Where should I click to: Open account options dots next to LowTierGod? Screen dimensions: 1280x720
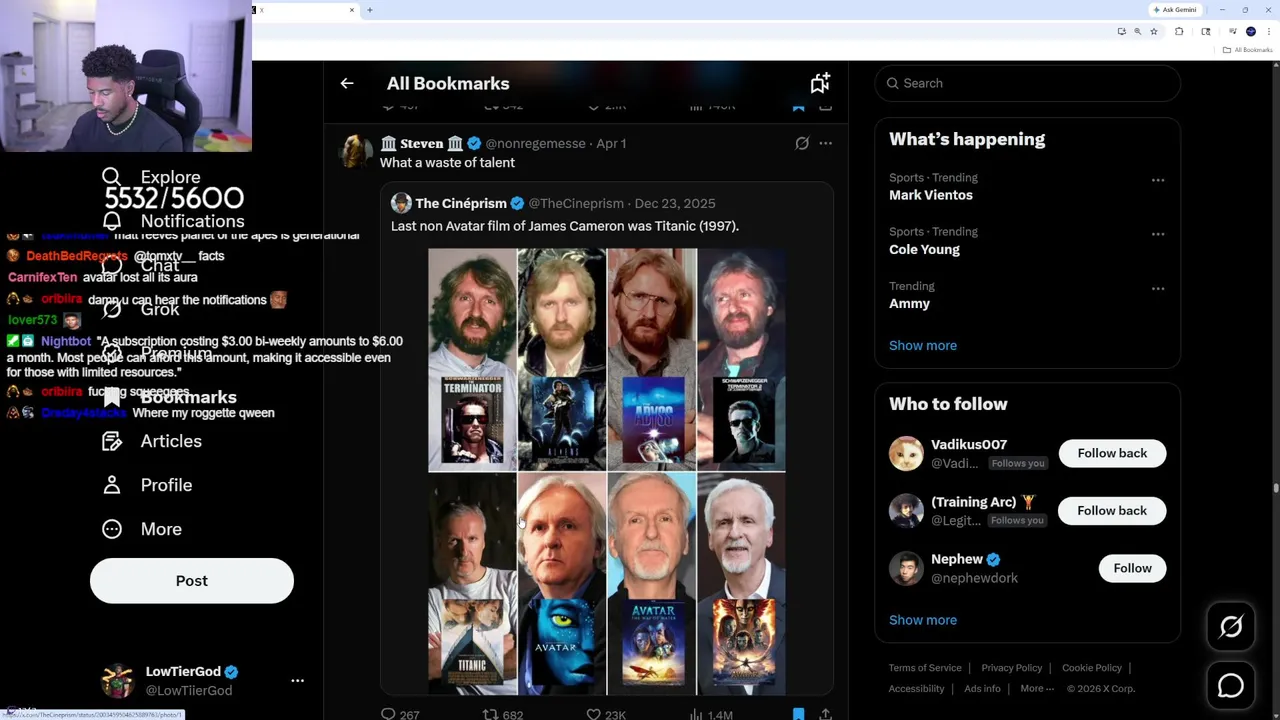[297, 680]
